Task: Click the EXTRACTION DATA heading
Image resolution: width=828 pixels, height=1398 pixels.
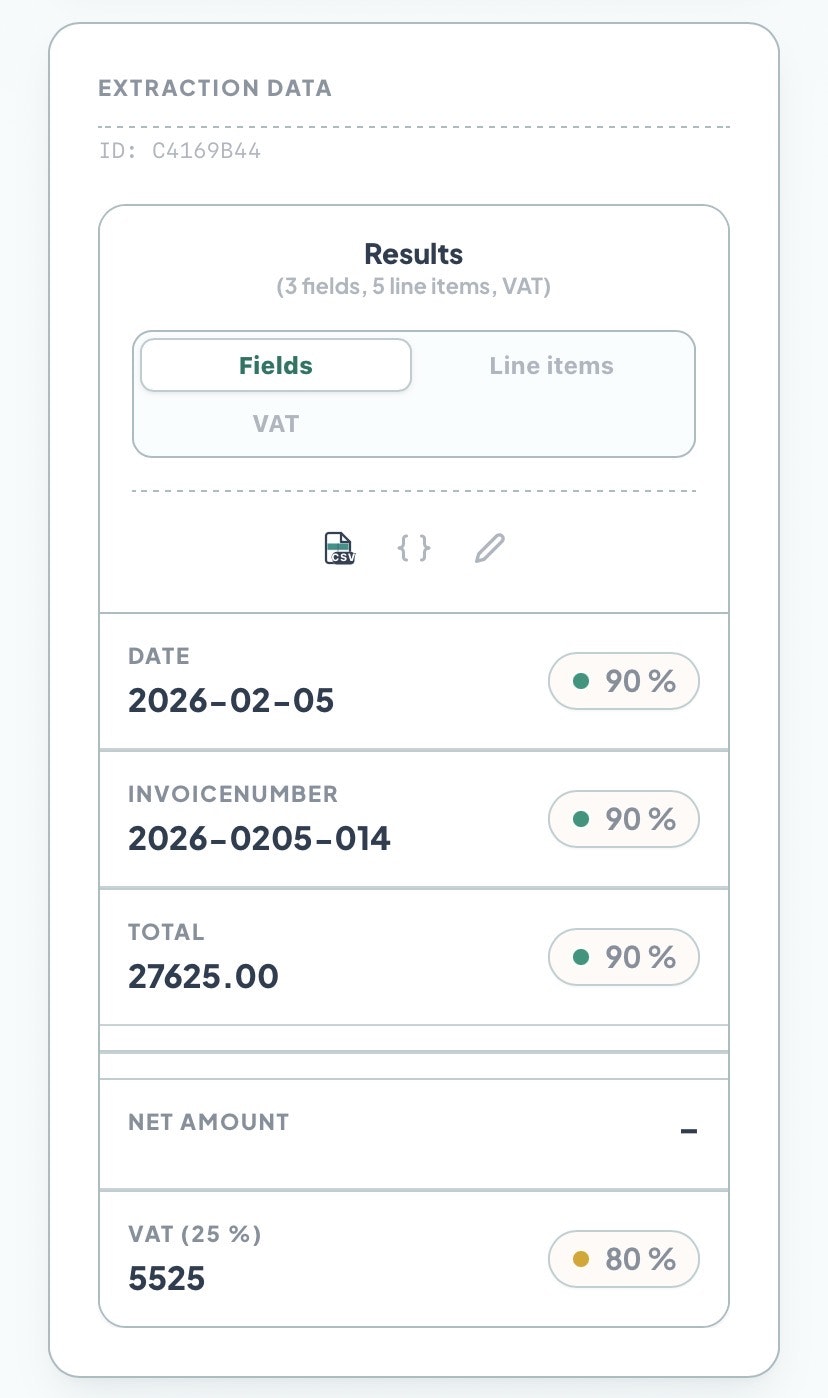Action: tap(216, 88)
